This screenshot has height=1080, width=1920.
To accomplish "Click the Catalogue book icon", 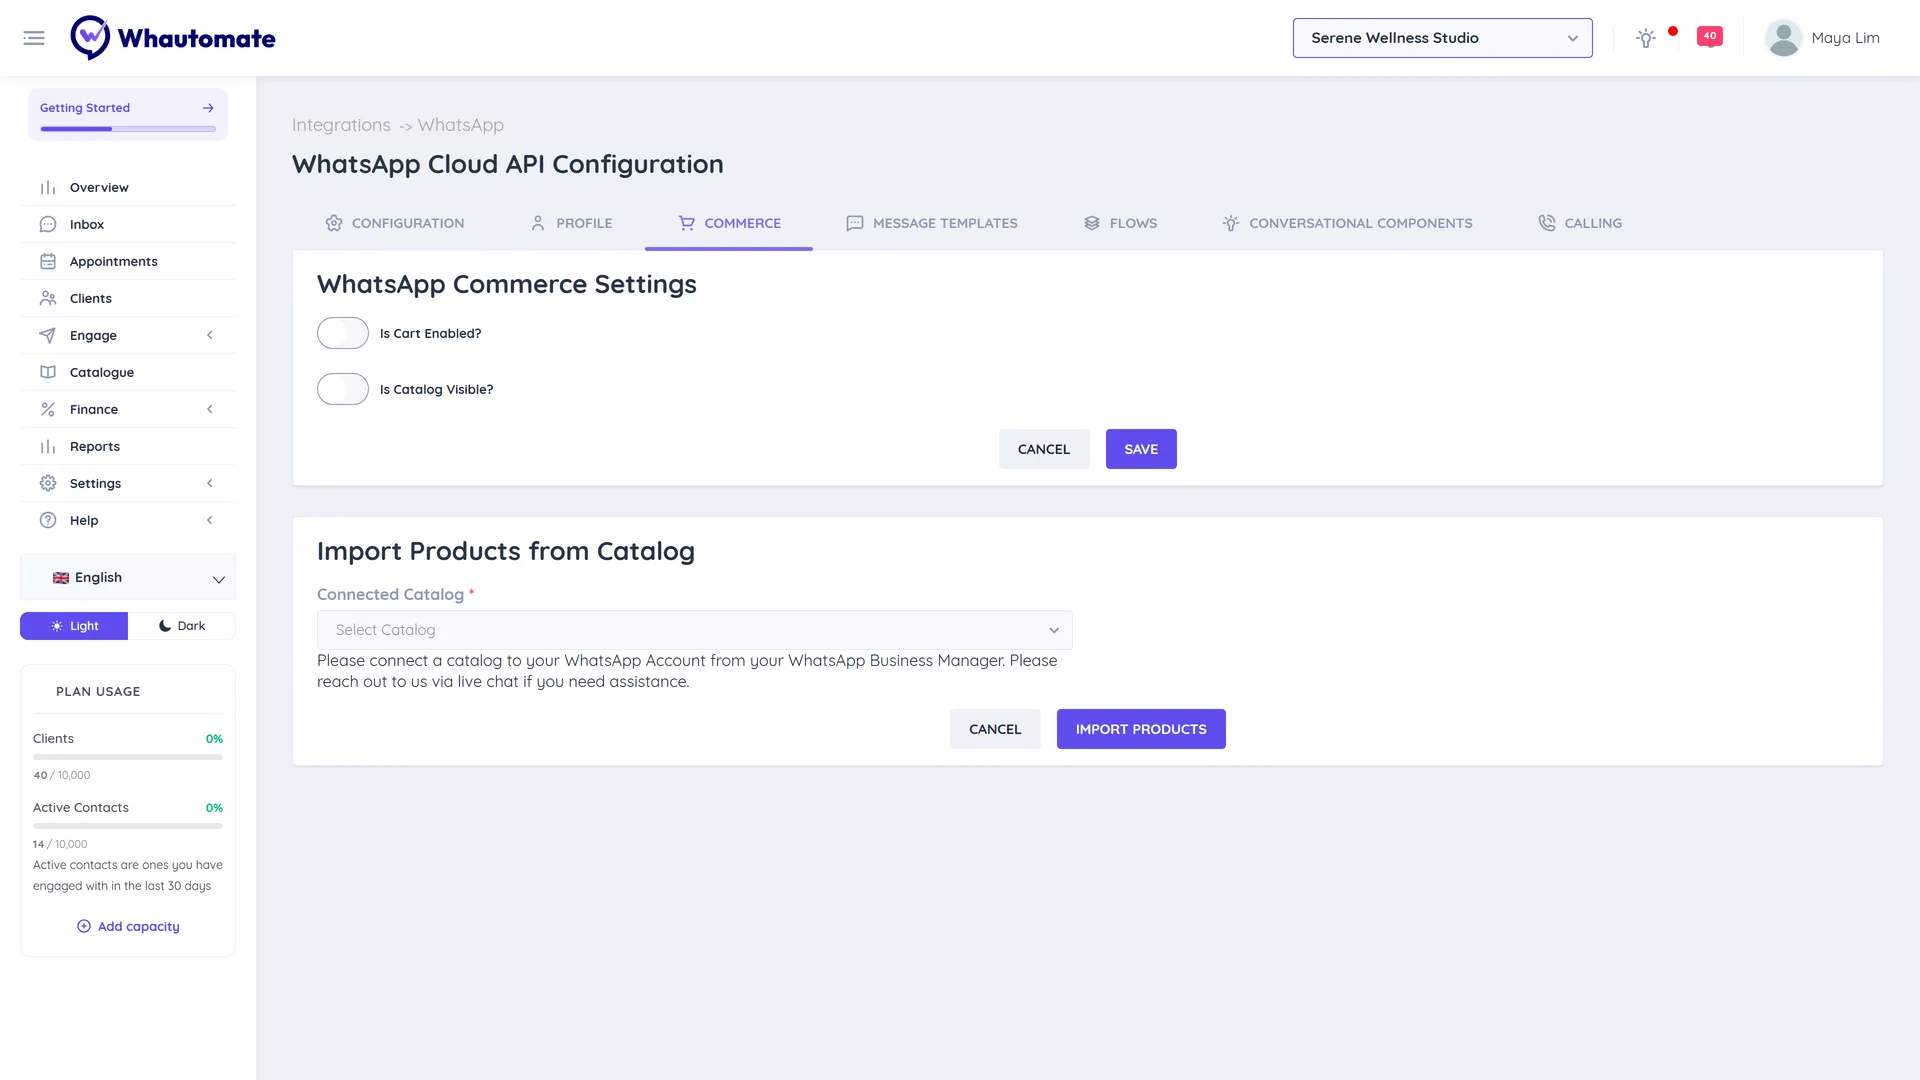I will 48,373.
